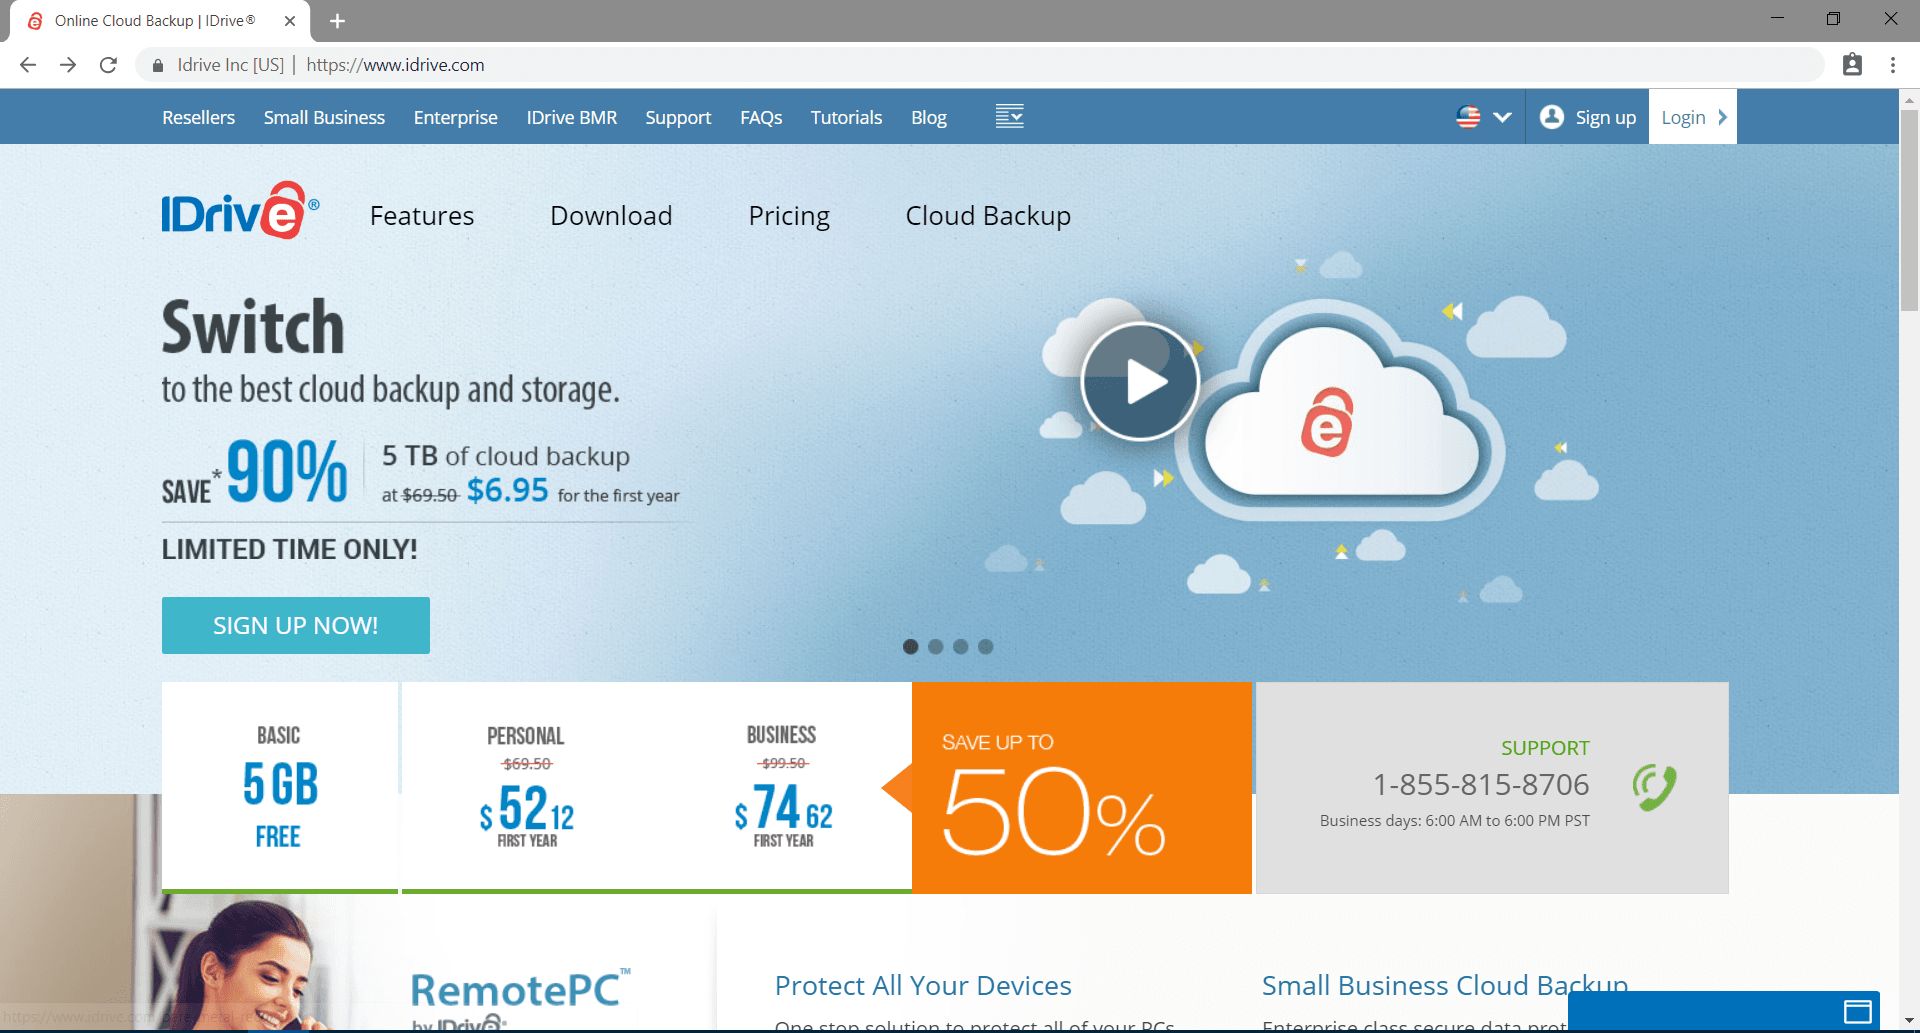Click the Save up to 50% banner
This screenshot has height=1033, width=1920.
(x=1082, y=788)
